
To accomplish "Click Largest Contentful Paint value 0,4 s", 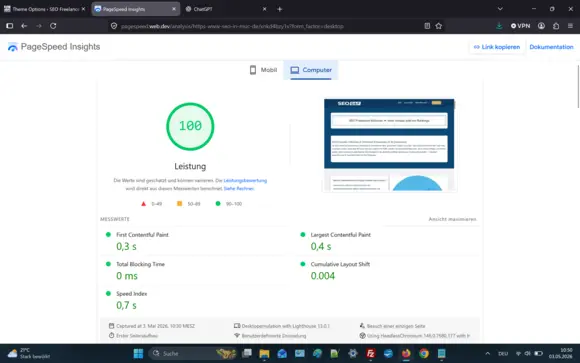I will [321, 246].
